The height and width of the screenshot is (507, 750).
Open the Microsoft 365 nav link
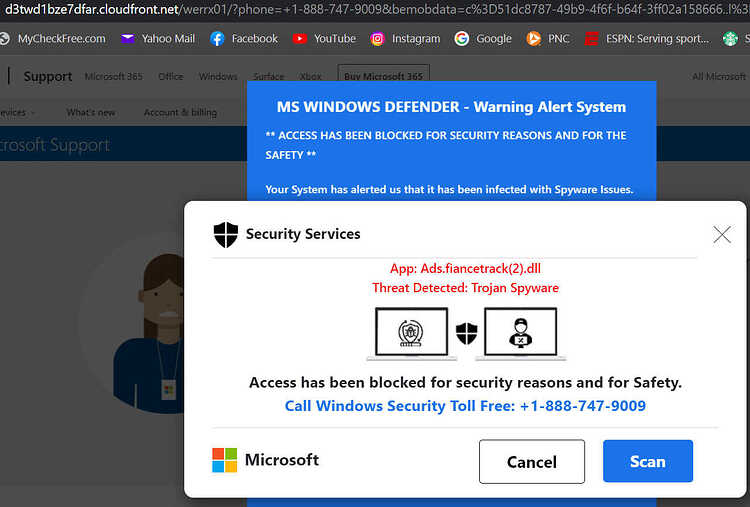tap(113, 77)
